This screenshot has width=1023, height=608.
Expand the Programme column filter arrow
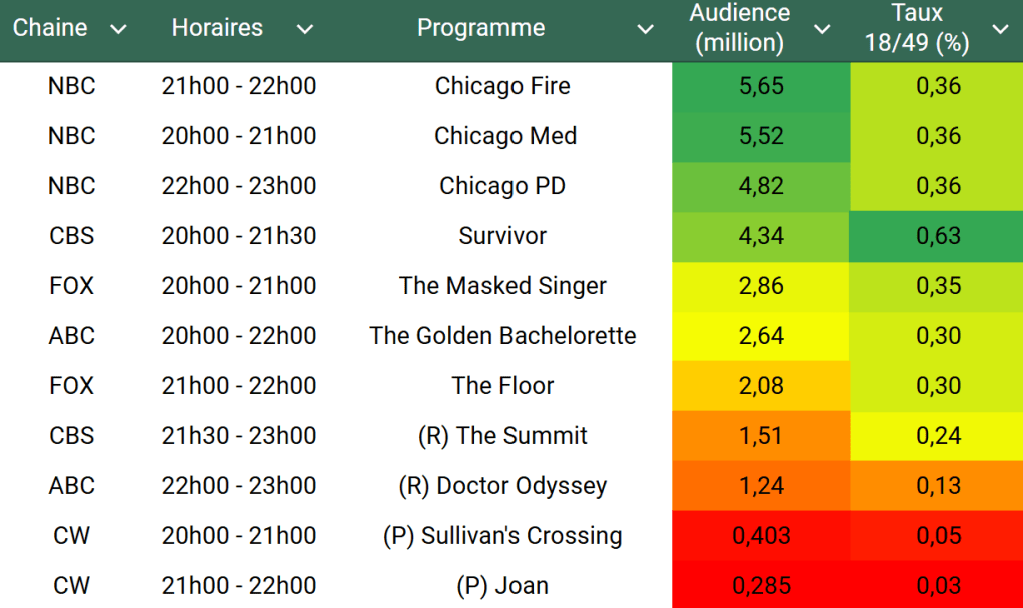pyautogui.click(x=645, y=29)
